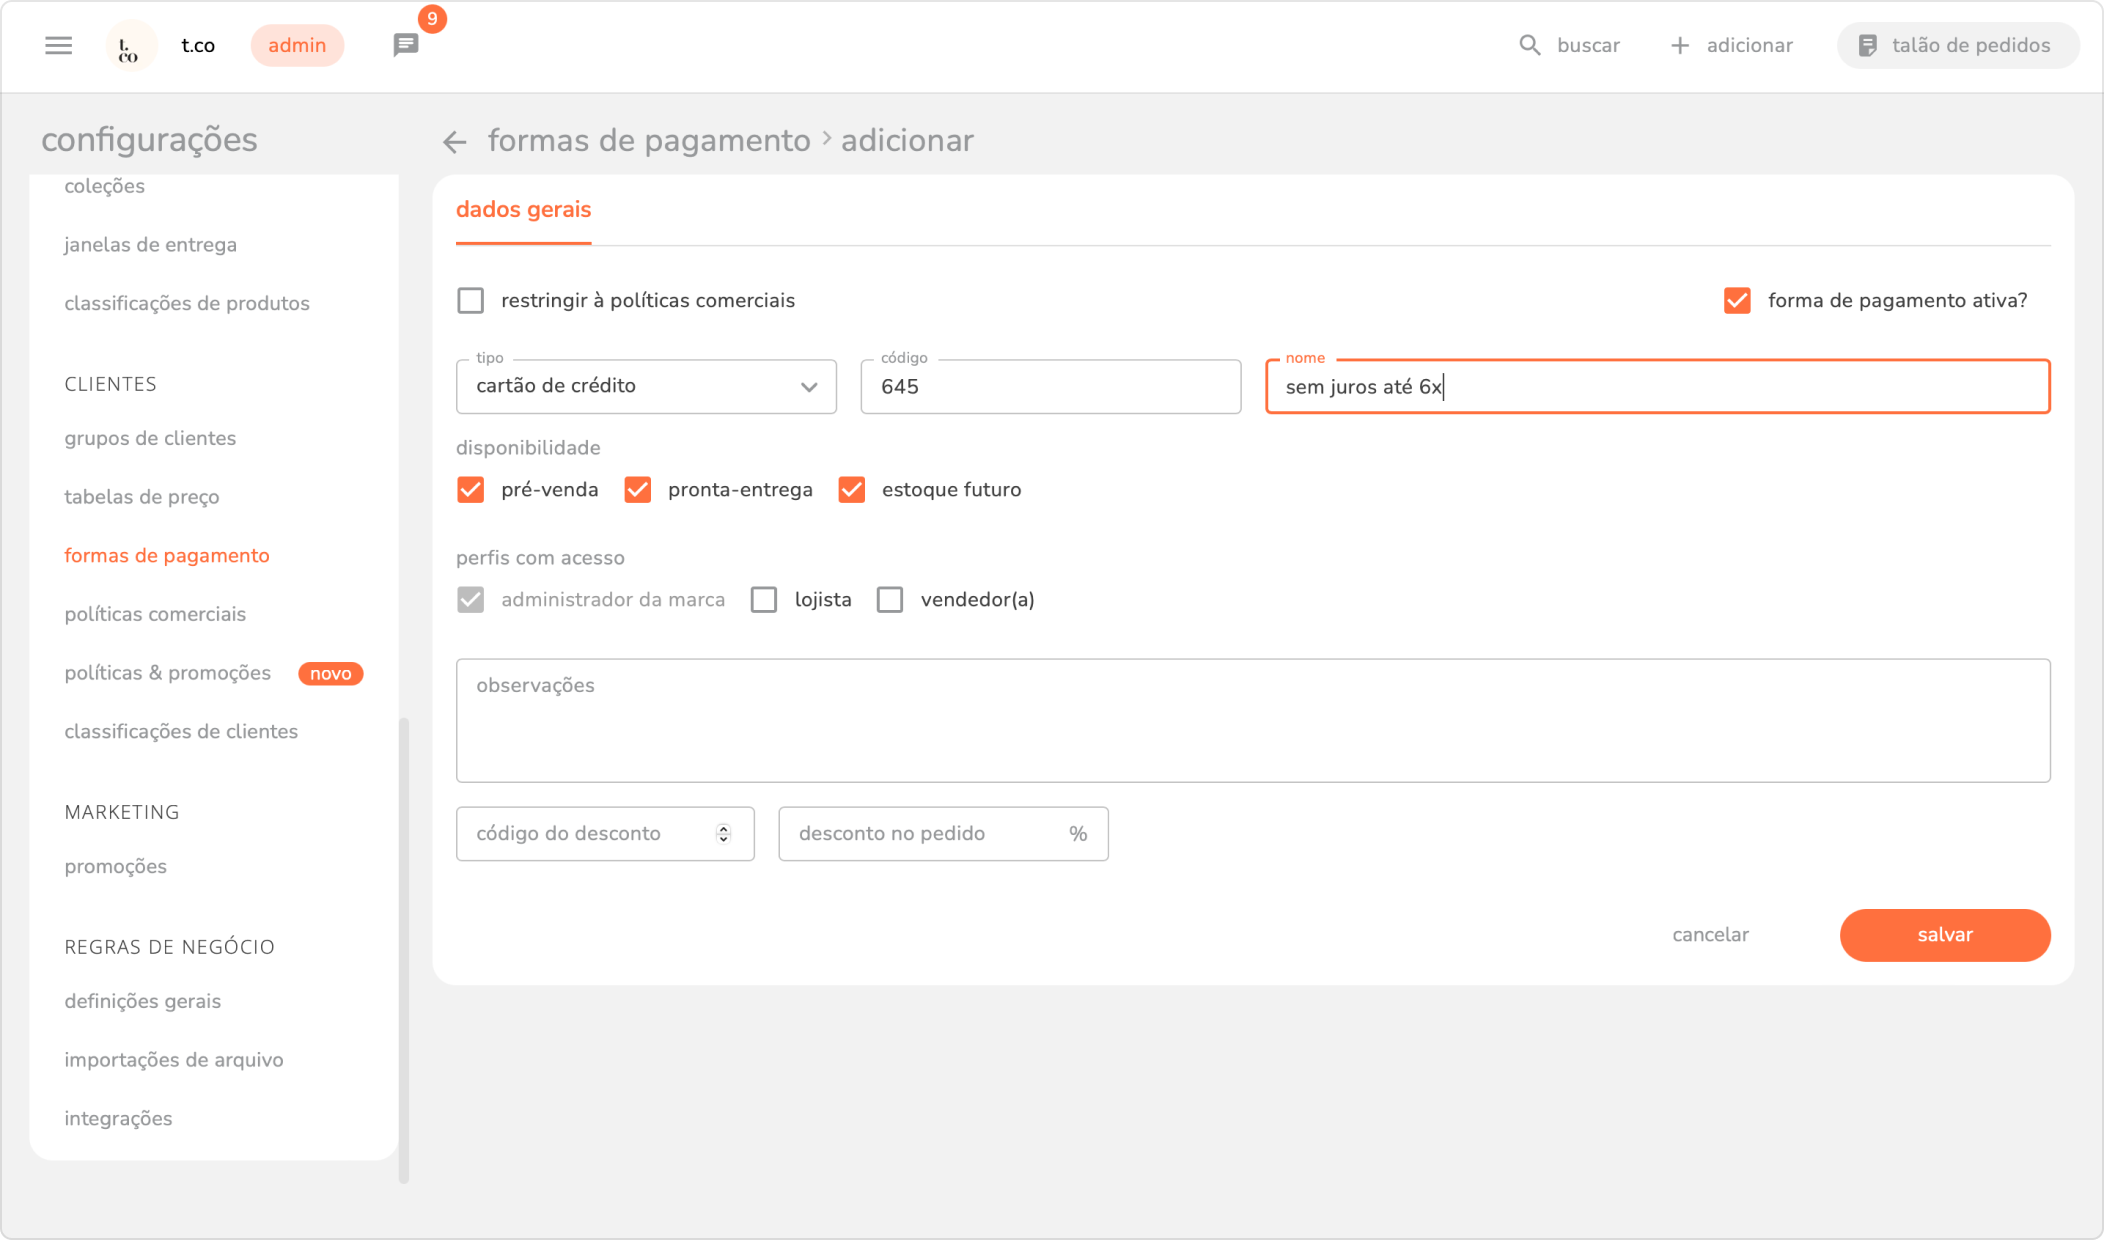Click the notification badge showing 9
The height and width of the screenshot is (1240, 2104).
432,19
